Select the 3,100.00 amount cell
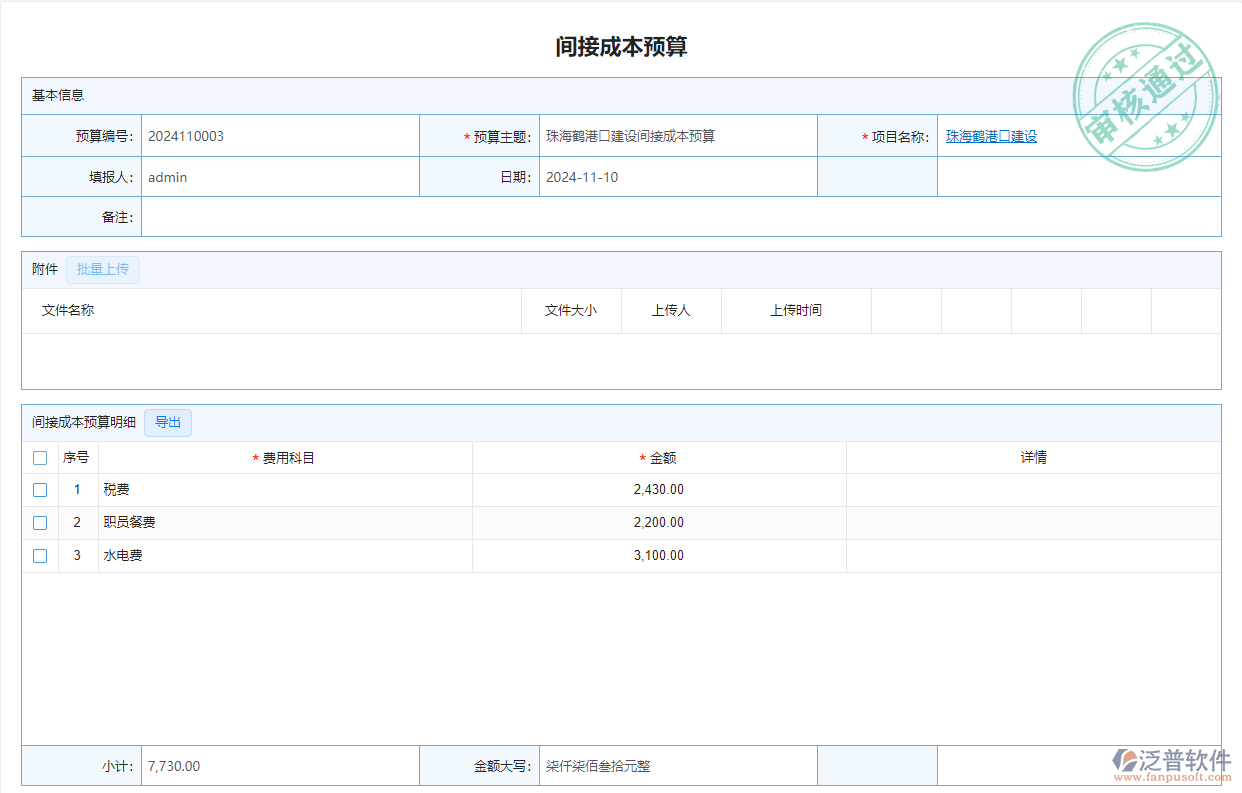1242x793 pixels. 659,556
